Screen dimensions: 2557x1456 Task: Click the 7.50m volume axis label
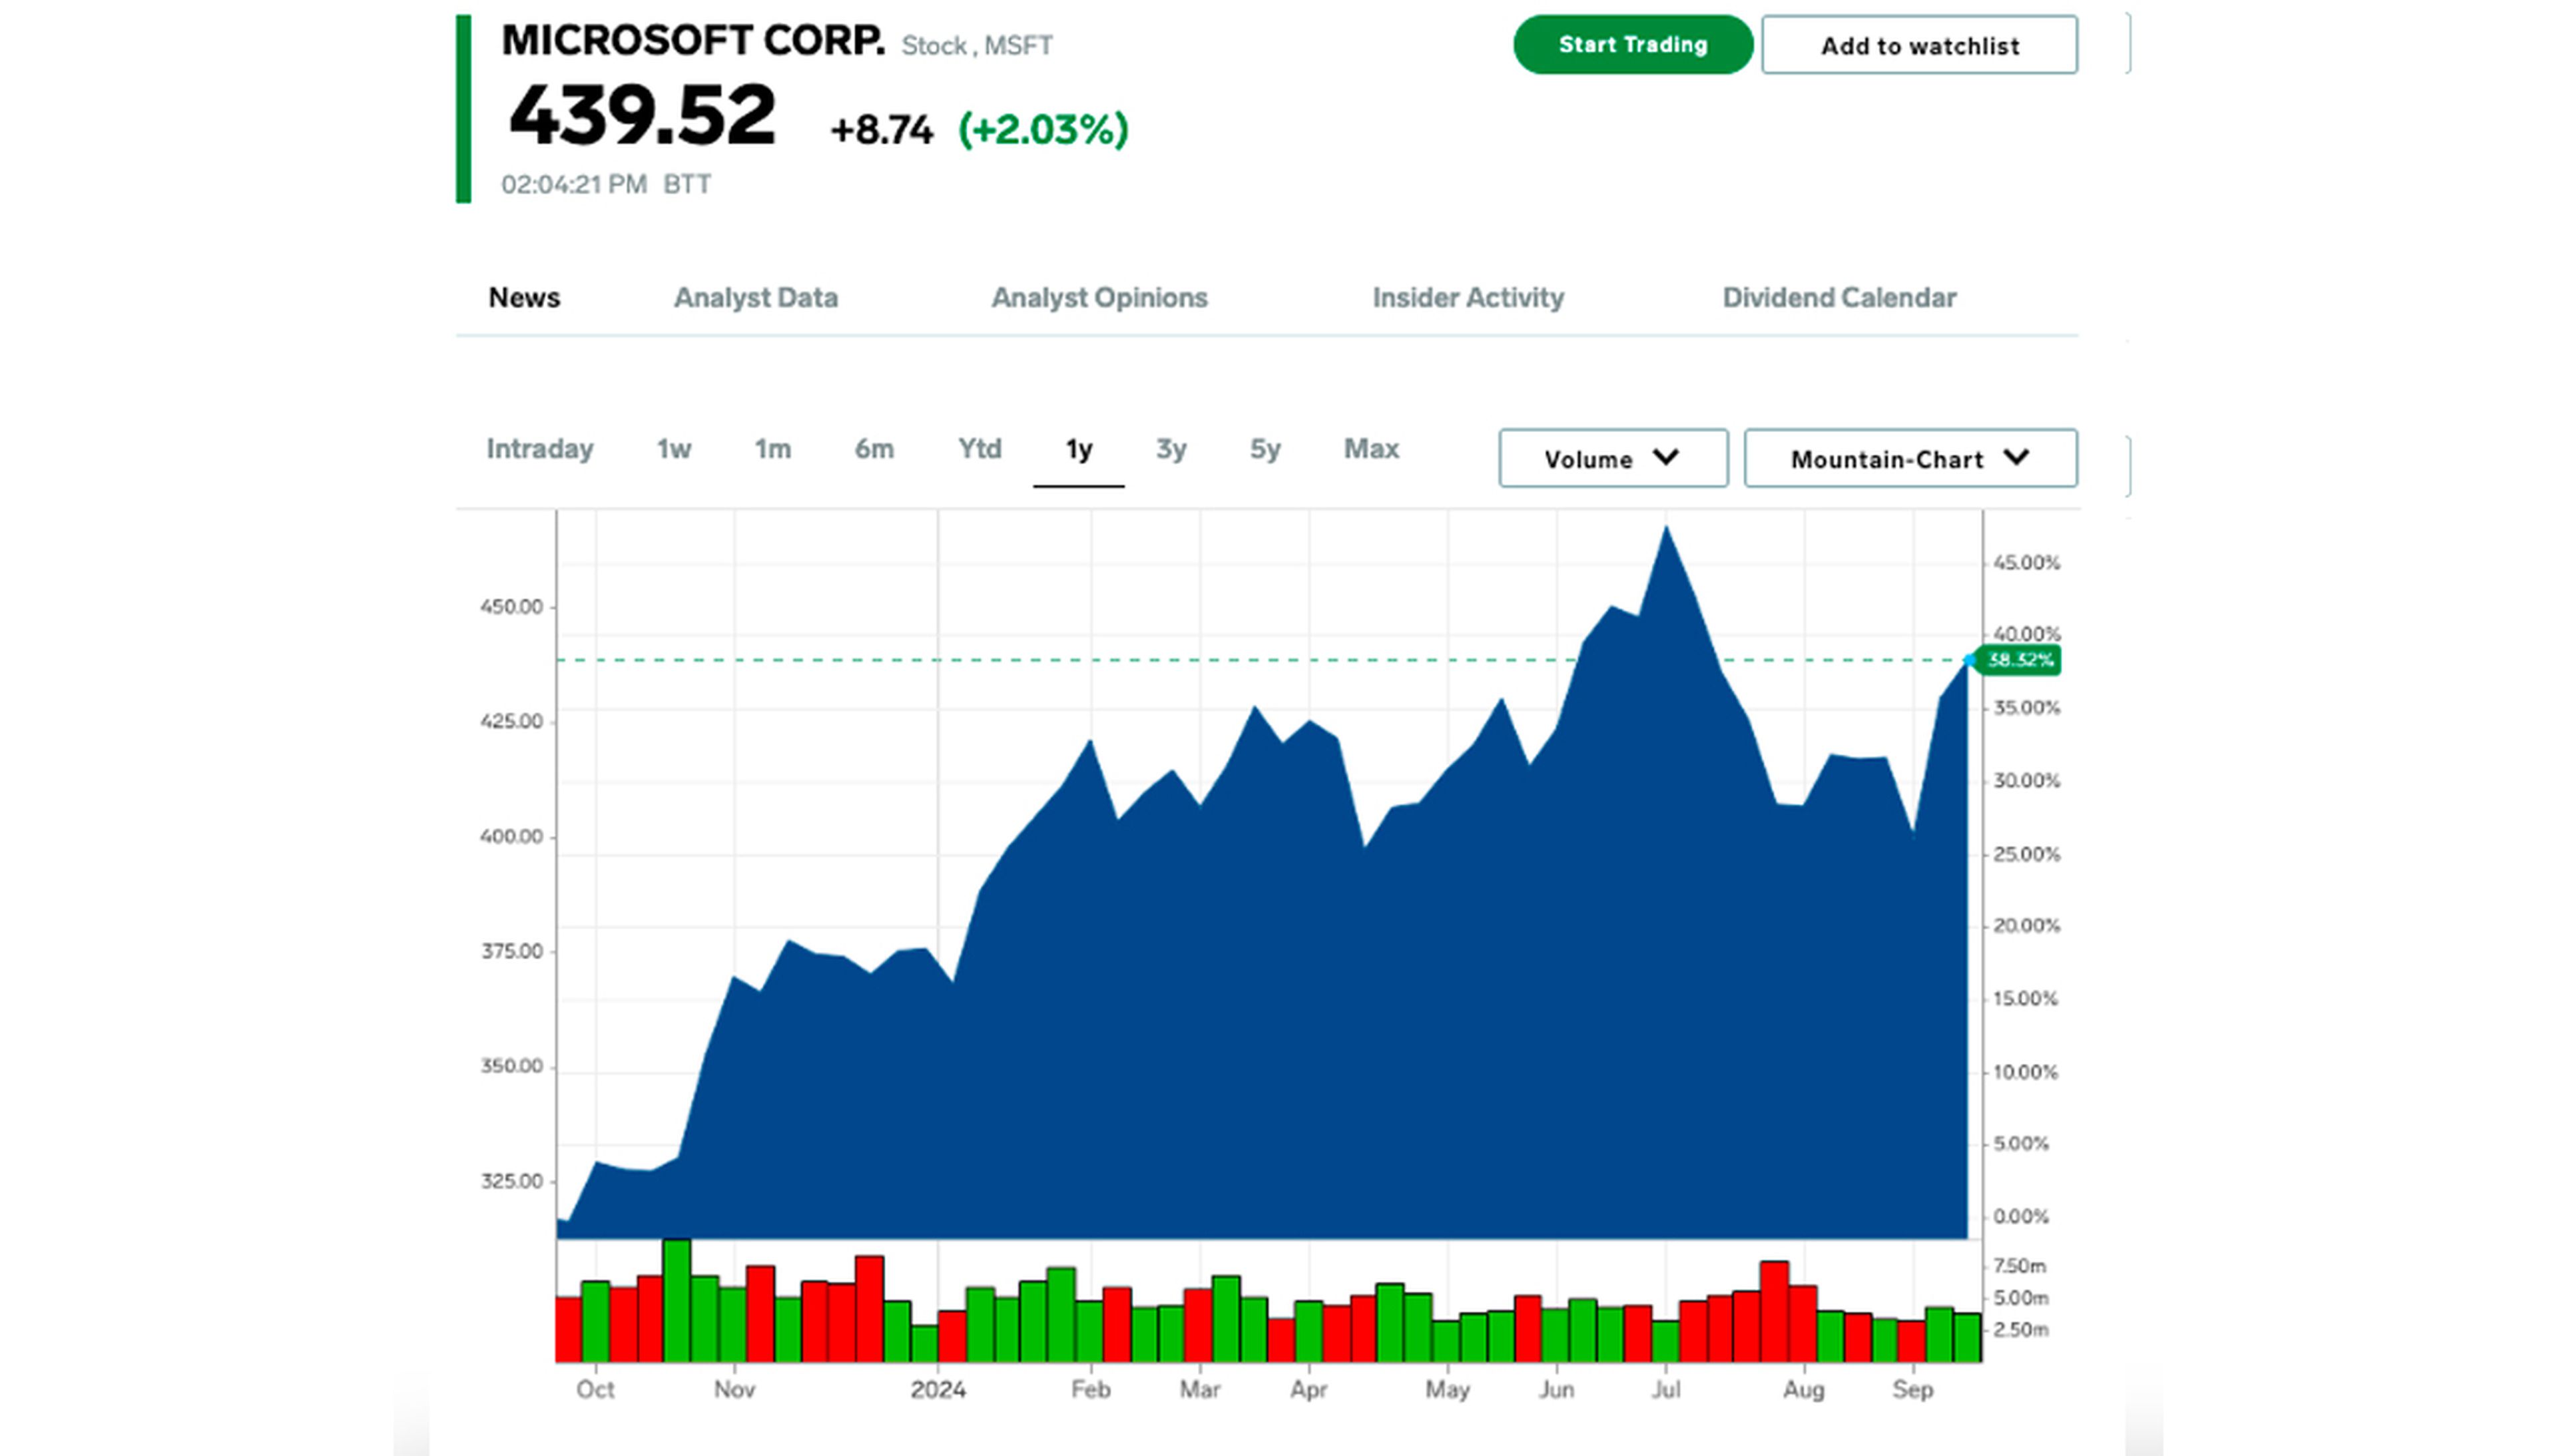(x=2019, y=1266)
